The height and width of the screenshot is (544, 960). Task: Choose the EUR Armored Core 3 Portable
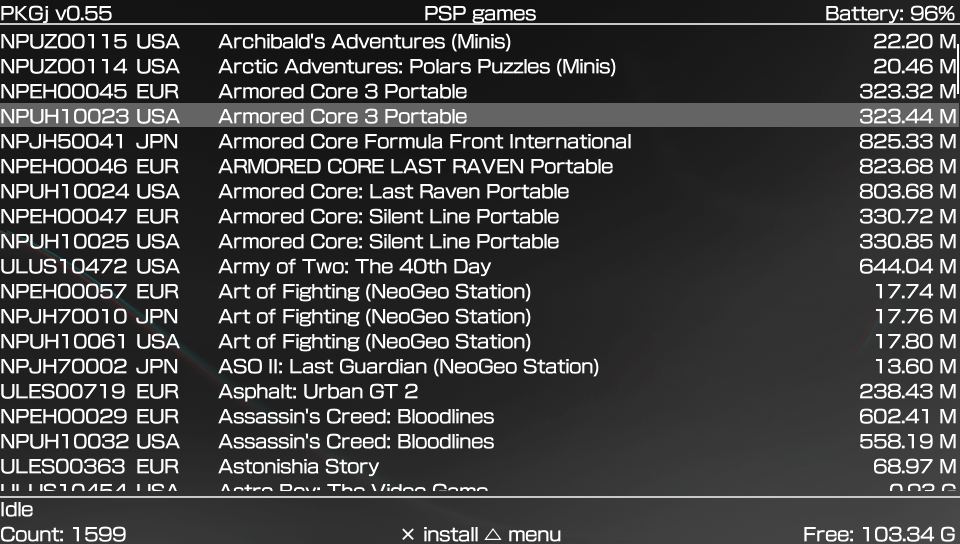[x=480, y=91]
